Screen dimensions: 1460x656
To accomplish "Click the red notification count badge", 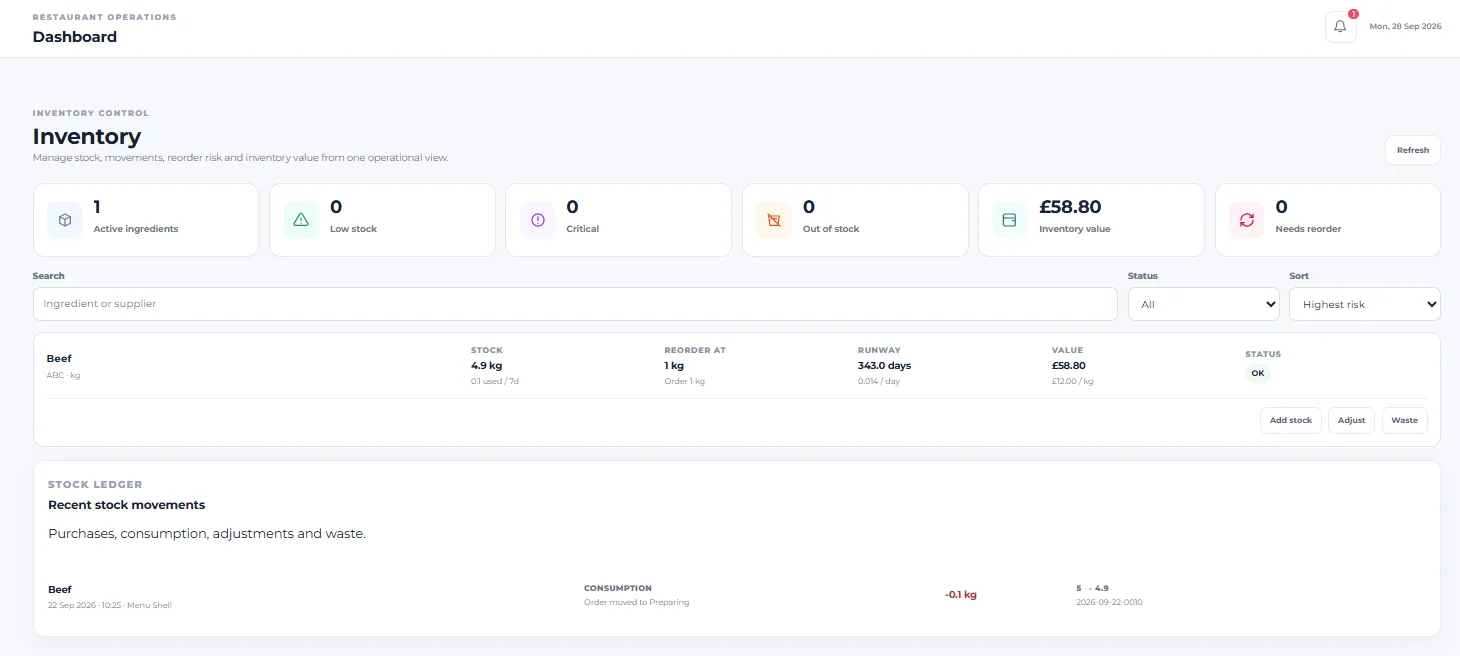I will click(1353, 14).
